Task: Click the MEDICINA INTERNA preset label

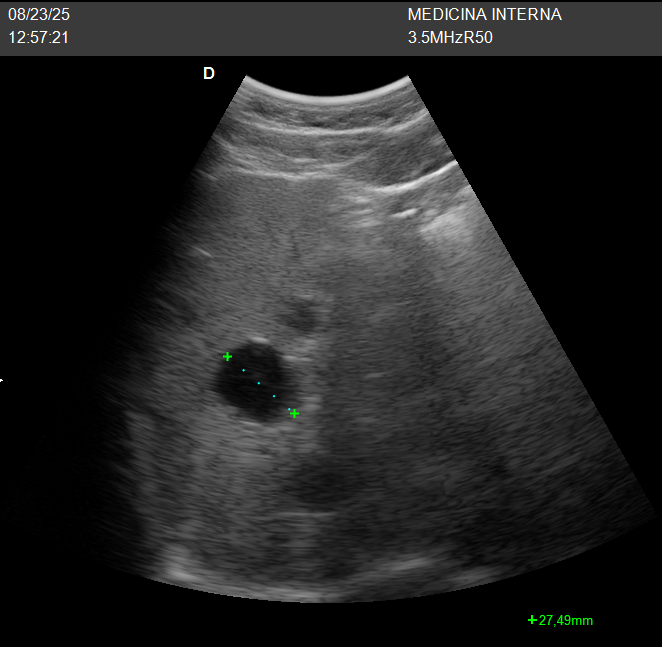Action: (485, 15)
